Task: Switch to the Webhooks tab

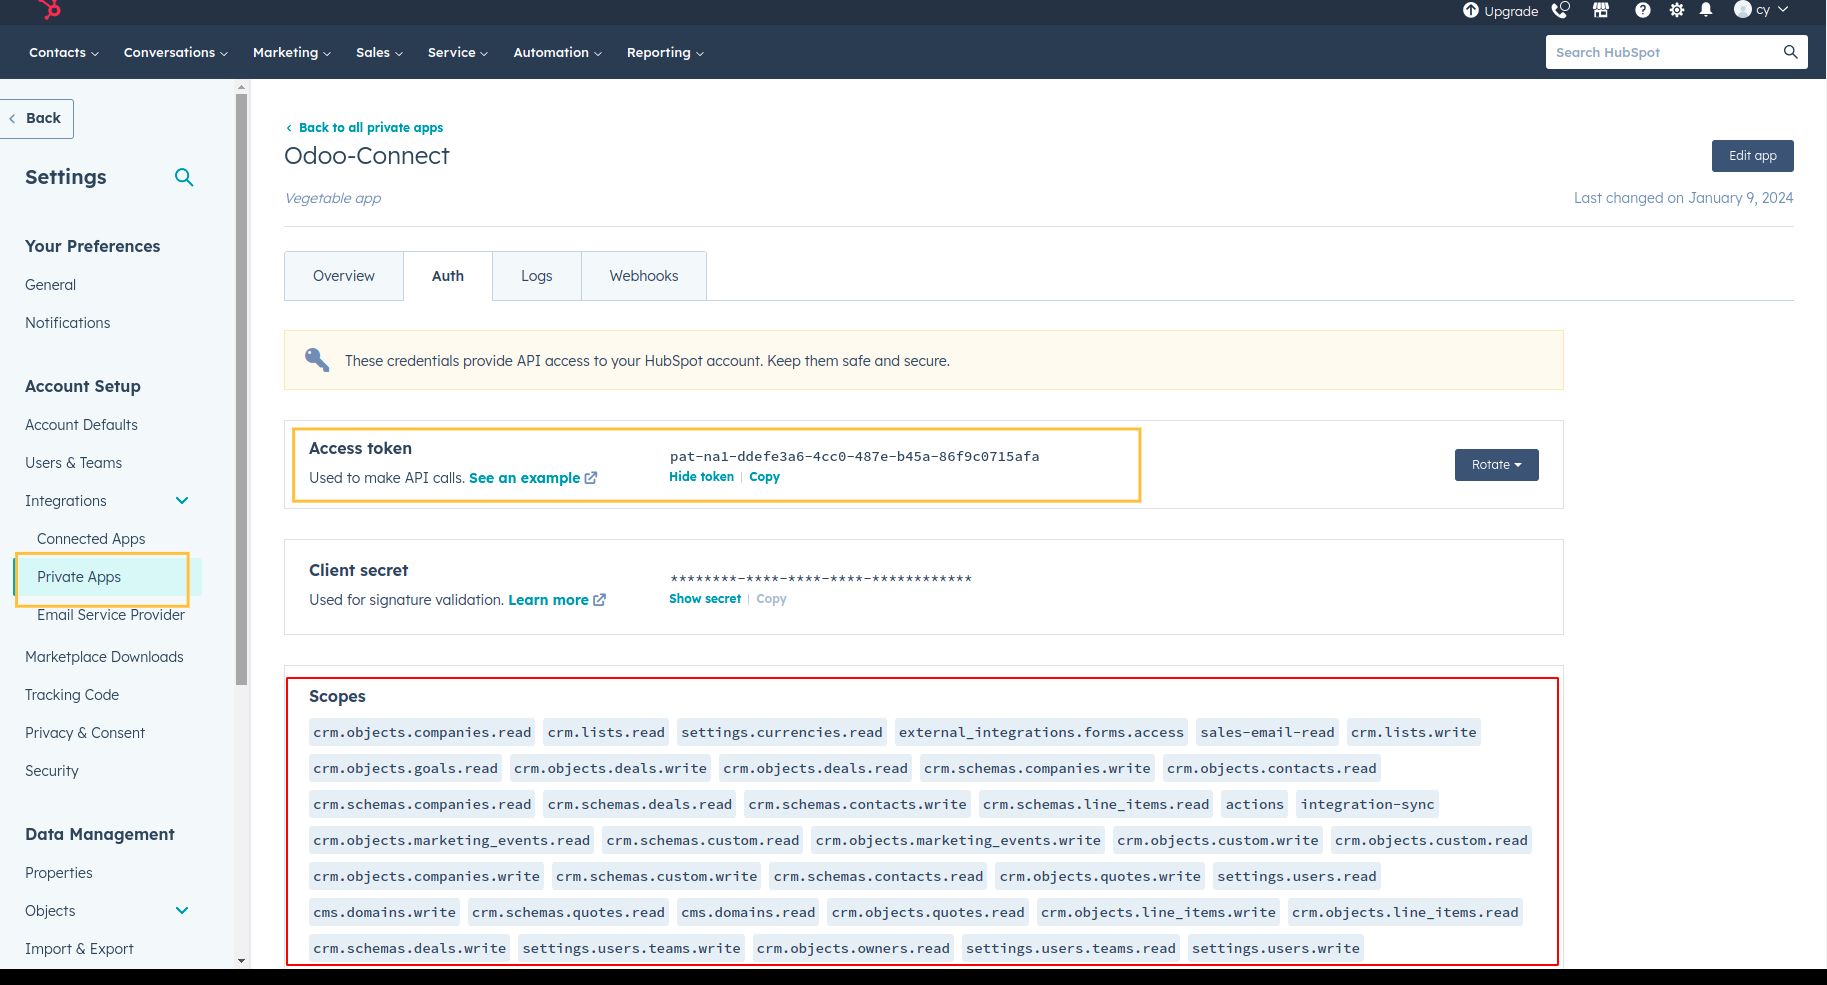Action: (x=644, y=276)
